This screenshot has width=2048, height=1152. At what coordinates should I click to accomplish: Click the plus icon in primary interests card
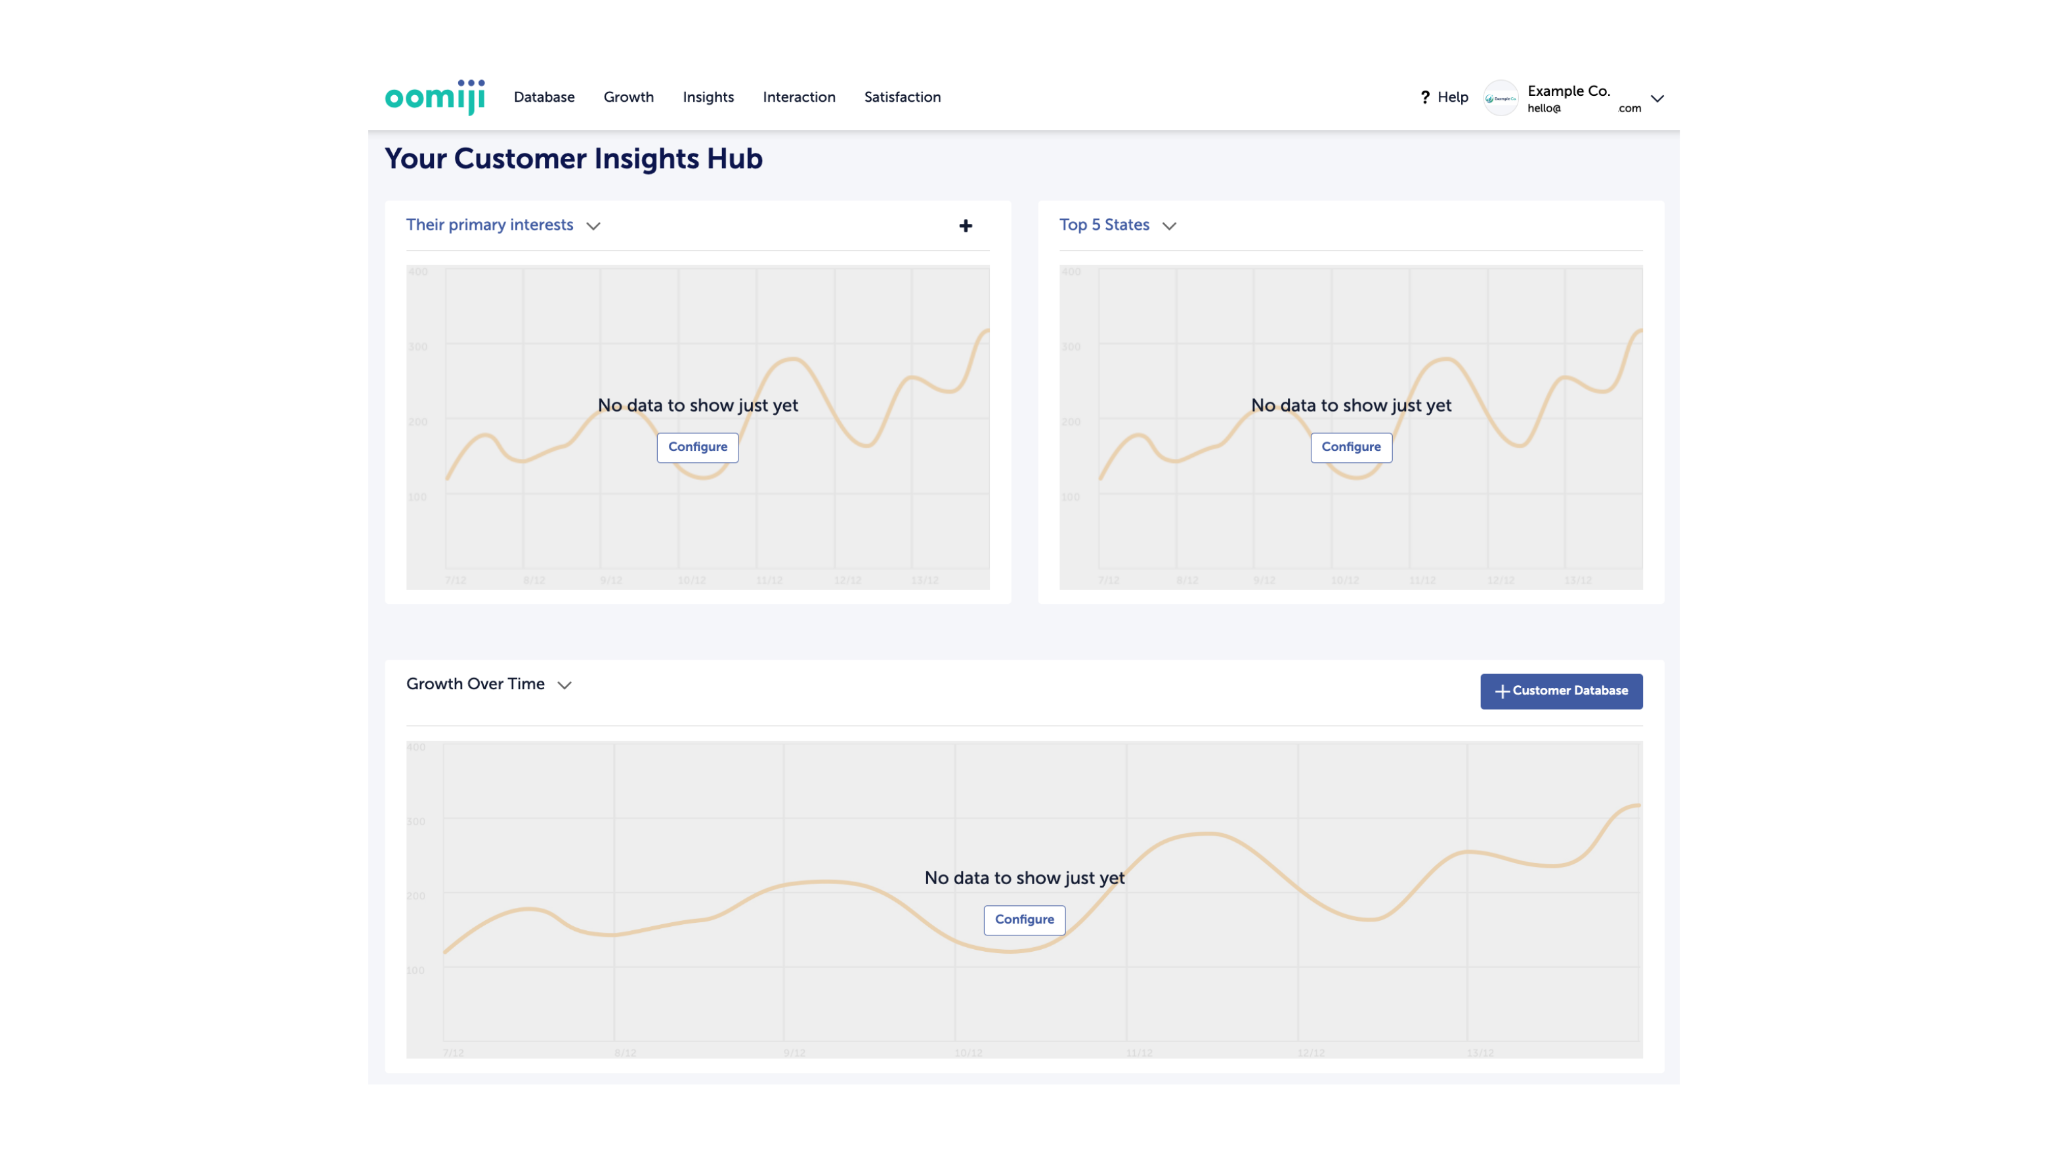[x=965, y=226]
